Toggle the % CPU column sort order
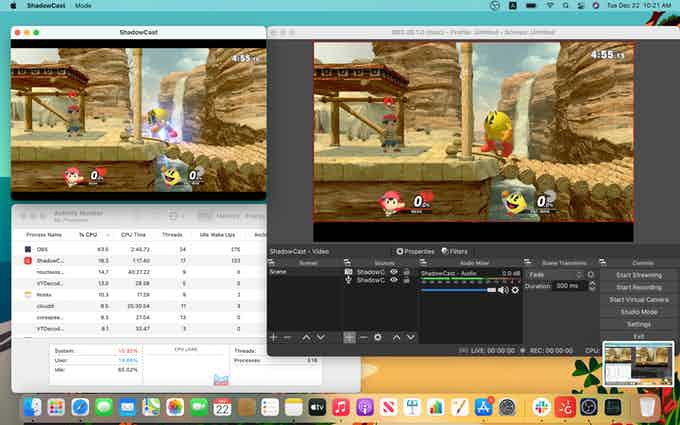This screenshot has height=425, width=680. 88,235
